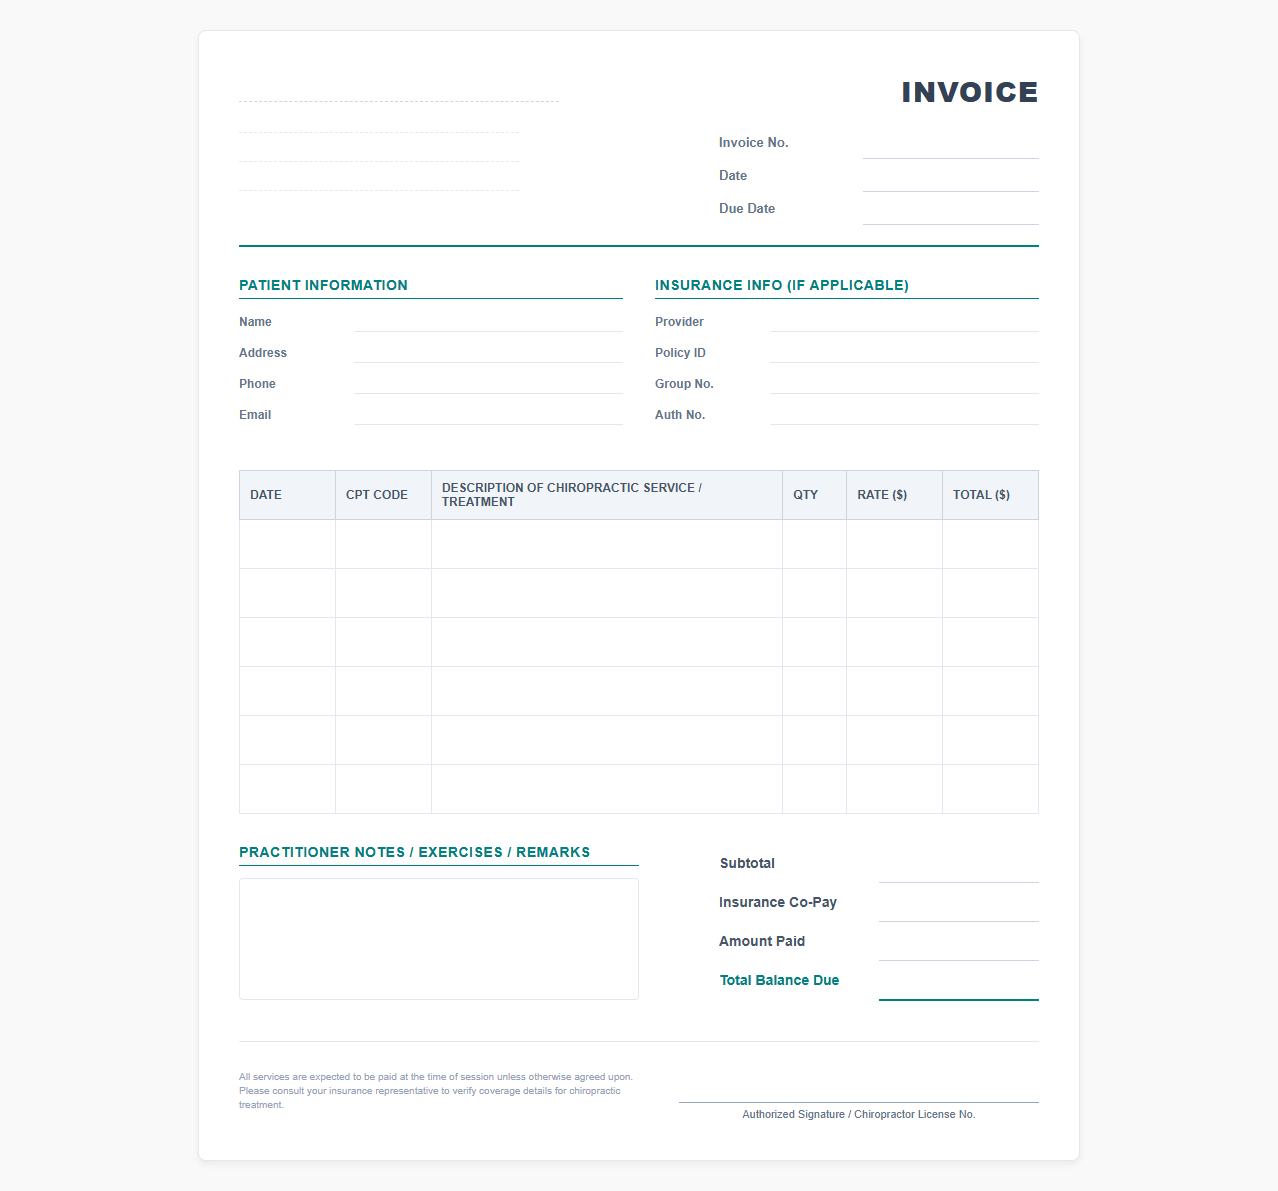Click the RATE ($) column header
The width and height of the screenshot is (1278, 1191).
coord(894,495)
